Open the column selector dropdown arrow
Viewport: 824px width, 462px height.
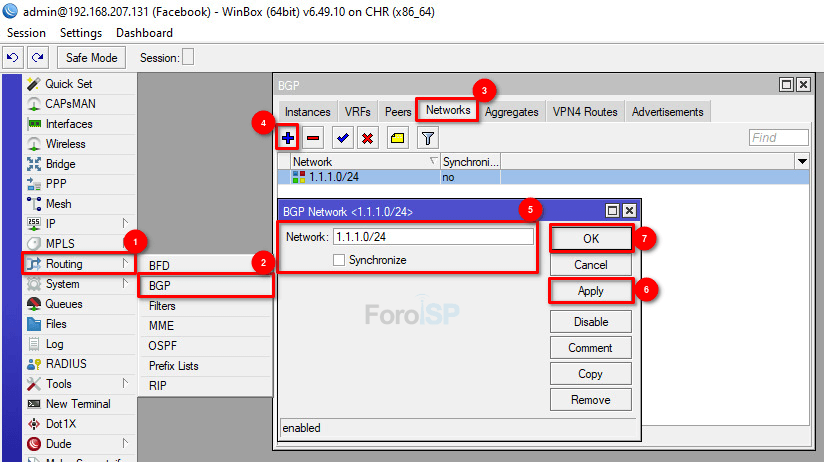802,161
